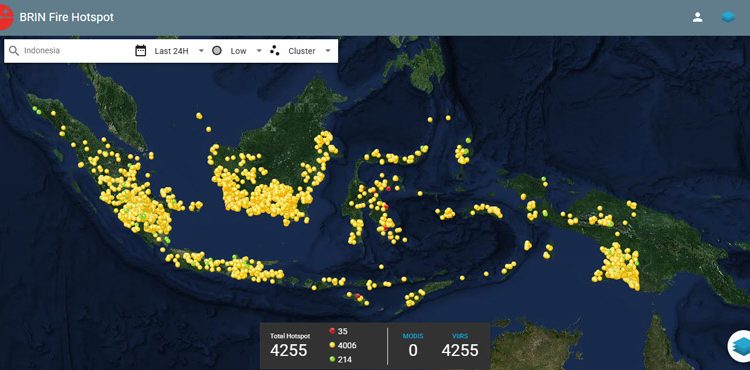The width and height of the screenshot is (750, 370).
Task: Click the calendar icon beside Last 24H
Action: (141, 51)
